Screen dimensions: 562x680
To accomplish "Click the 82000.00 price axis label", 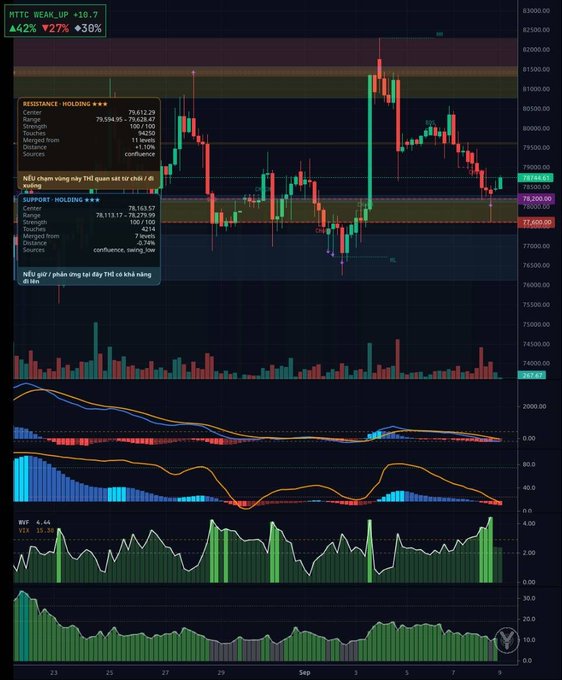I will point(536,49).
